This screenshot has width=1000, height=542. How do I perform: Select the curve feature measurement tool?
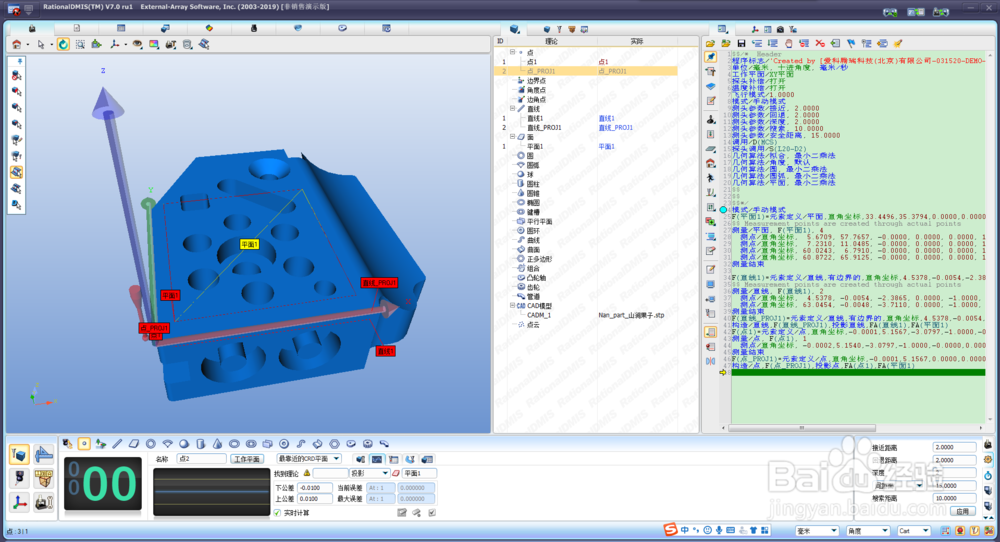pyautogui.click(x=301, y=444)
